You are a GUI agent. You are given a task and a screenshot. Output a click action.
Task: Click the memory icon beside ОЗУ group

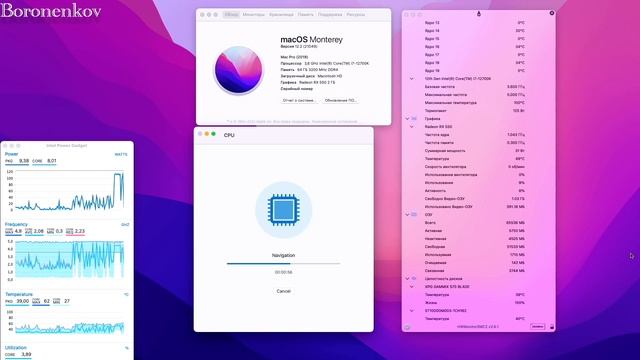point(414,214)
